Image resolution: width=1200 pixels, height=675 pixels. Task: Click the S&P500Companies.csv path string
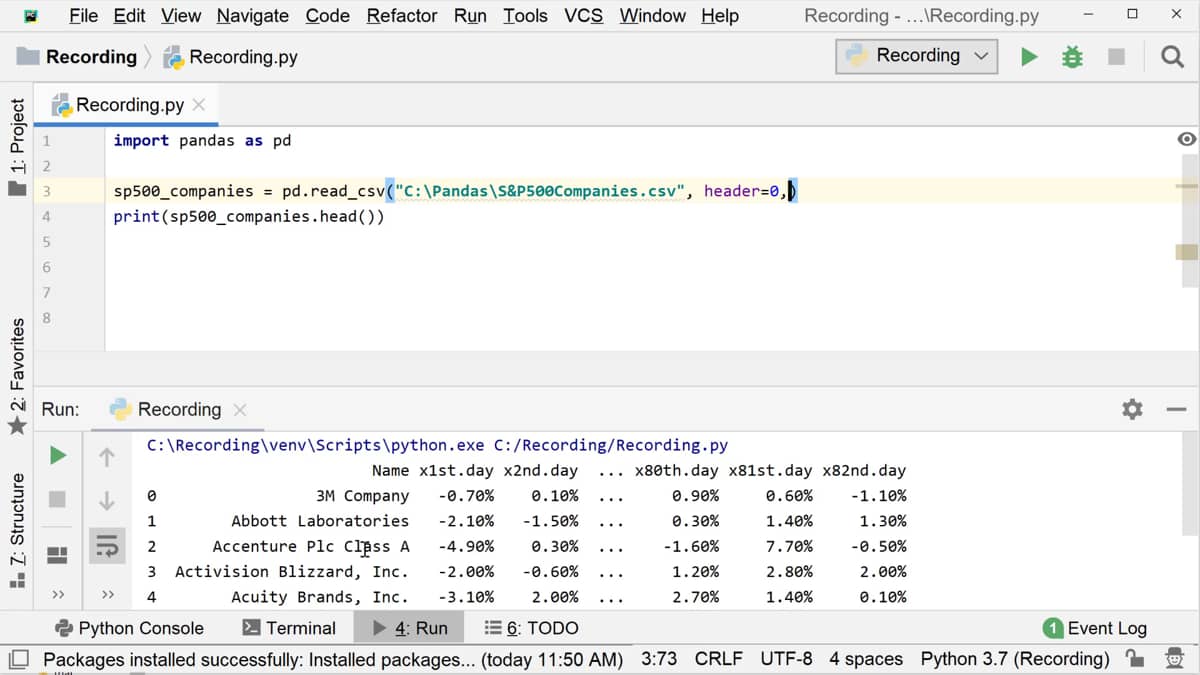coord(540,191)
